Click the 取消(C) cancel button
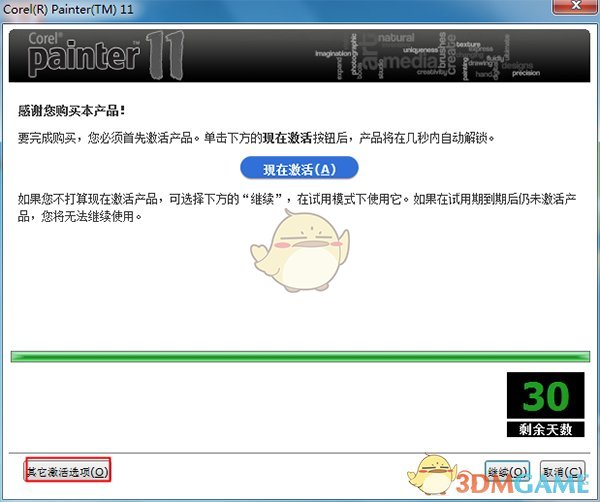600x502 pixels. (562, 472)
